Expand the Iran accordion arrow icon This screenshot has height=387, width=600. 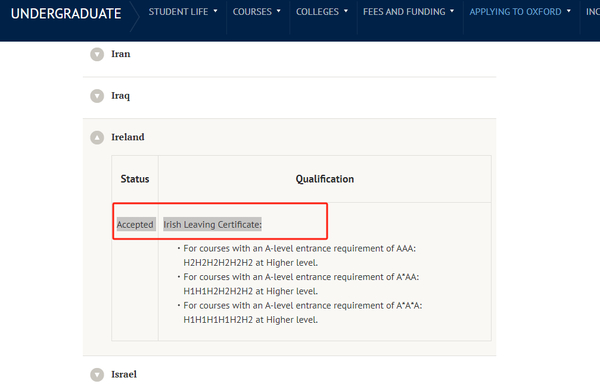click(x=97, y=54)
